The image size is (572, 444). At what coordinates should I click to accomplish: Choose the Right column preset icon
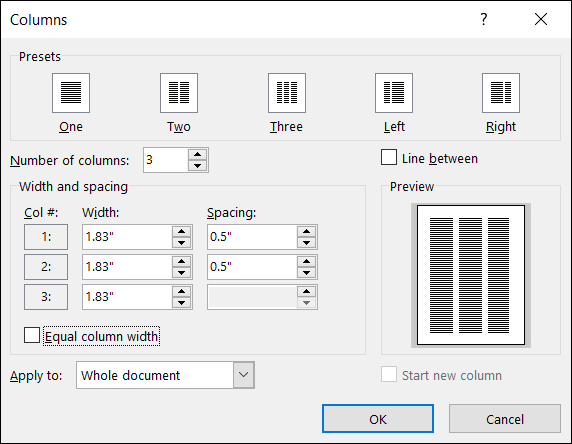(x=501, y=93)
